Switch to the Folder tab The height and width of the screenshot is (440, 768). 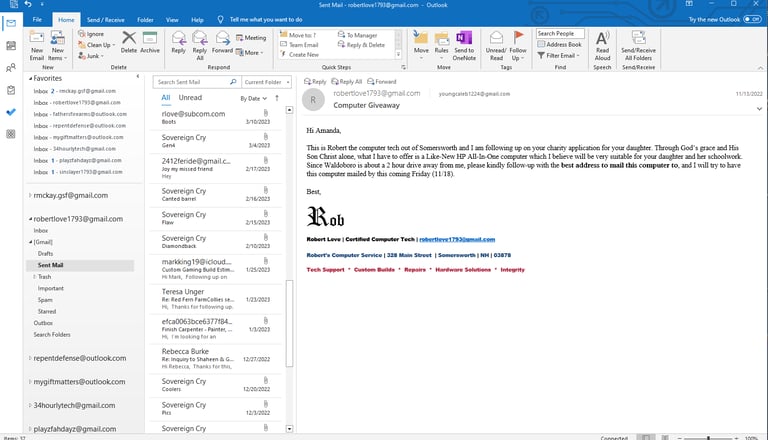pyautogui.click(x=145, y=20)
